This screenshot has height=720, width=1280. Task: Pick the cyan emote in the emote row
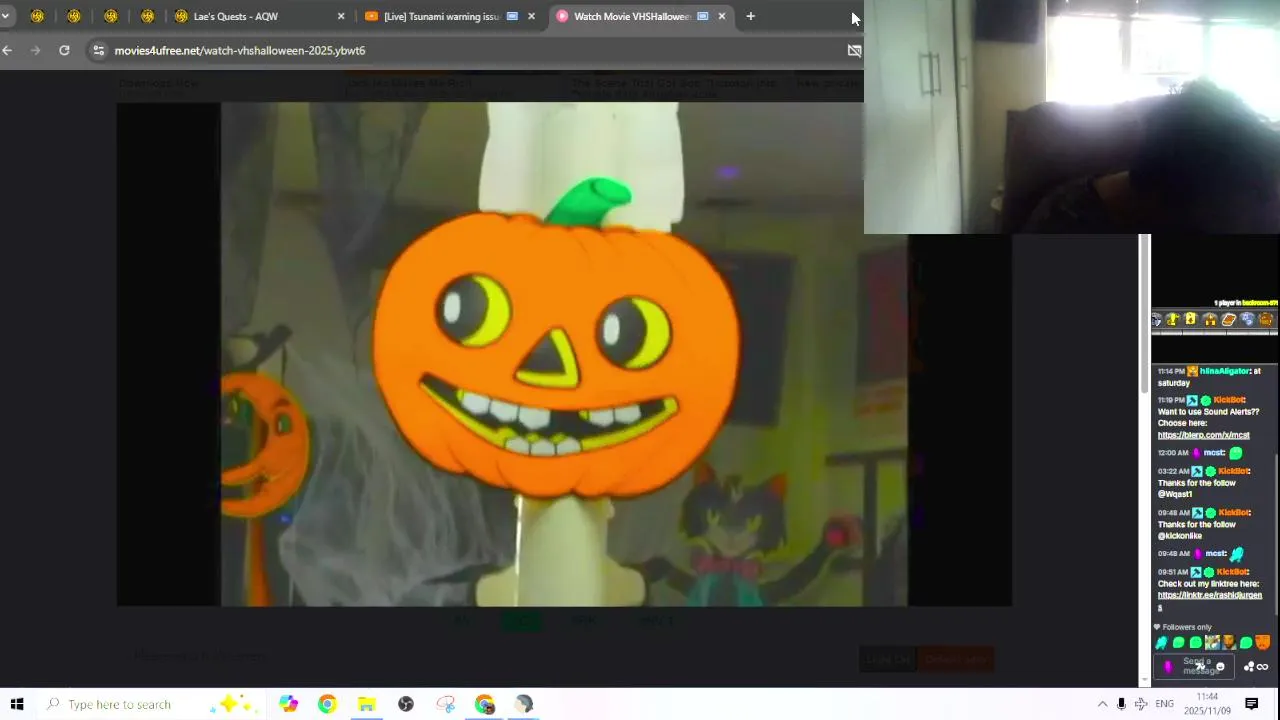[x=1161, y=643]
